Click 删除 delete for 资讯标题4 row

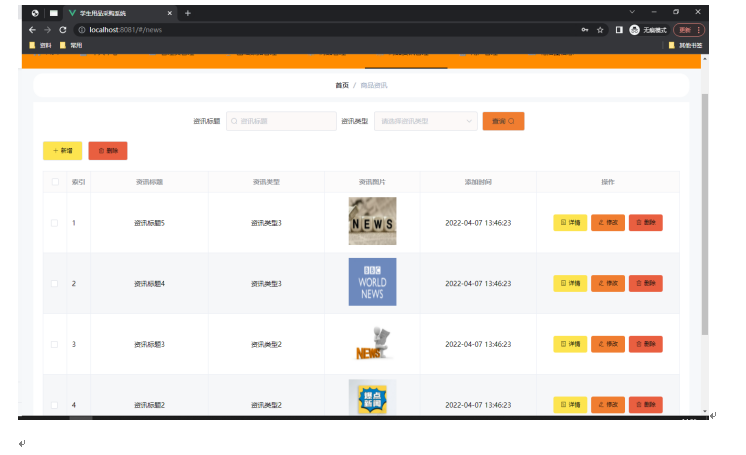coord(646,283)
